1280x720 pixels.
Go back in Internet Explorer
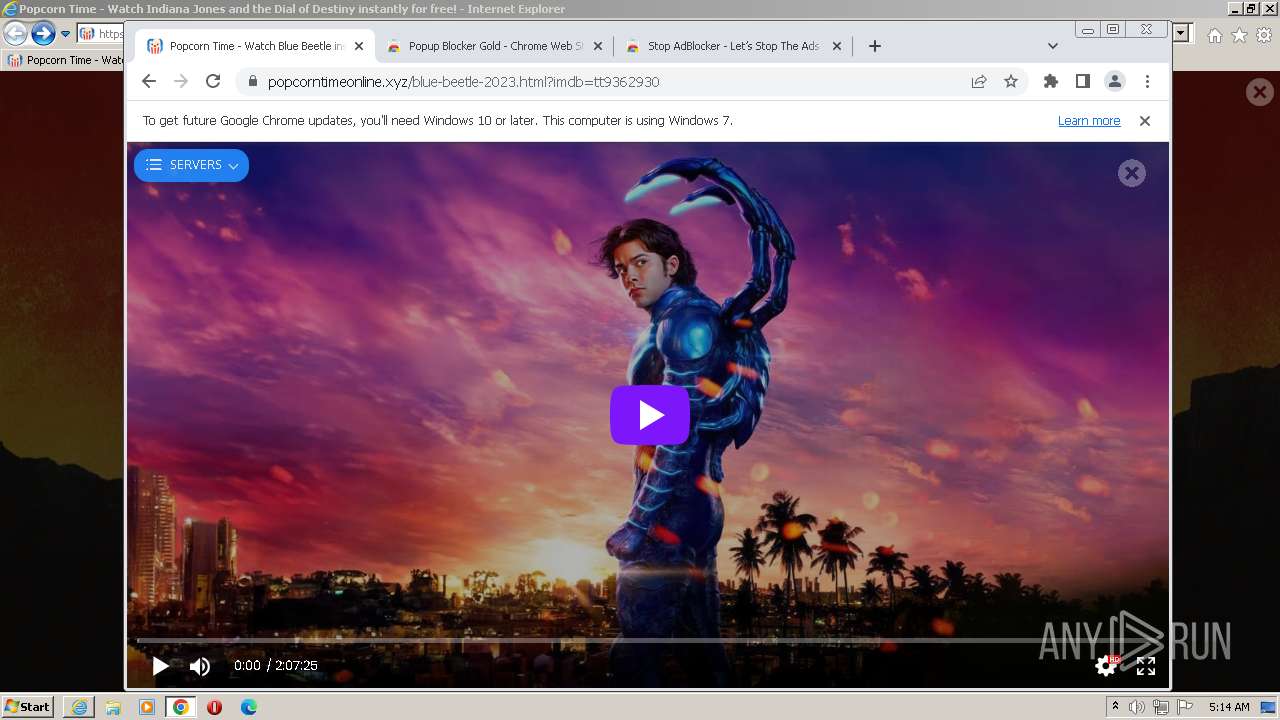click(x=15, y=34)
